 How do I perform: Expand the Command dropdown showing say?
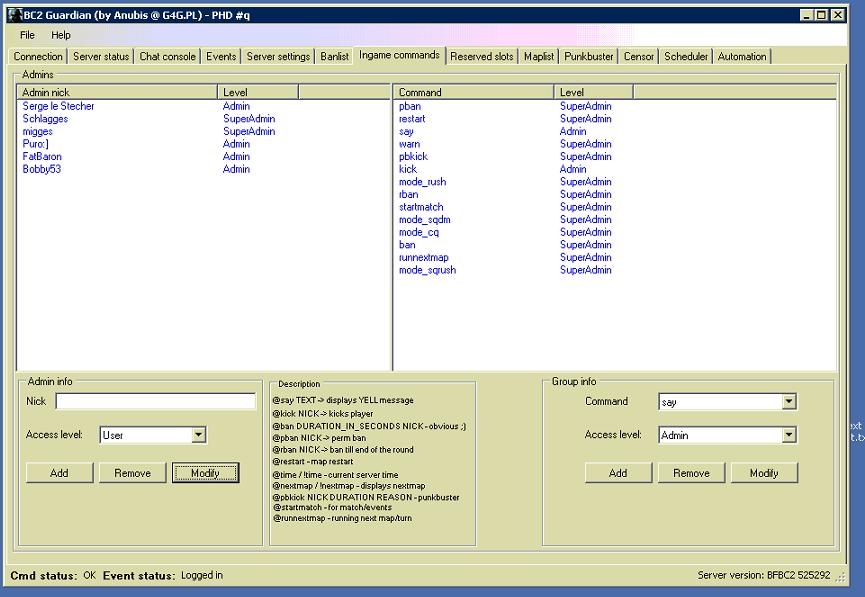(789, 402)
